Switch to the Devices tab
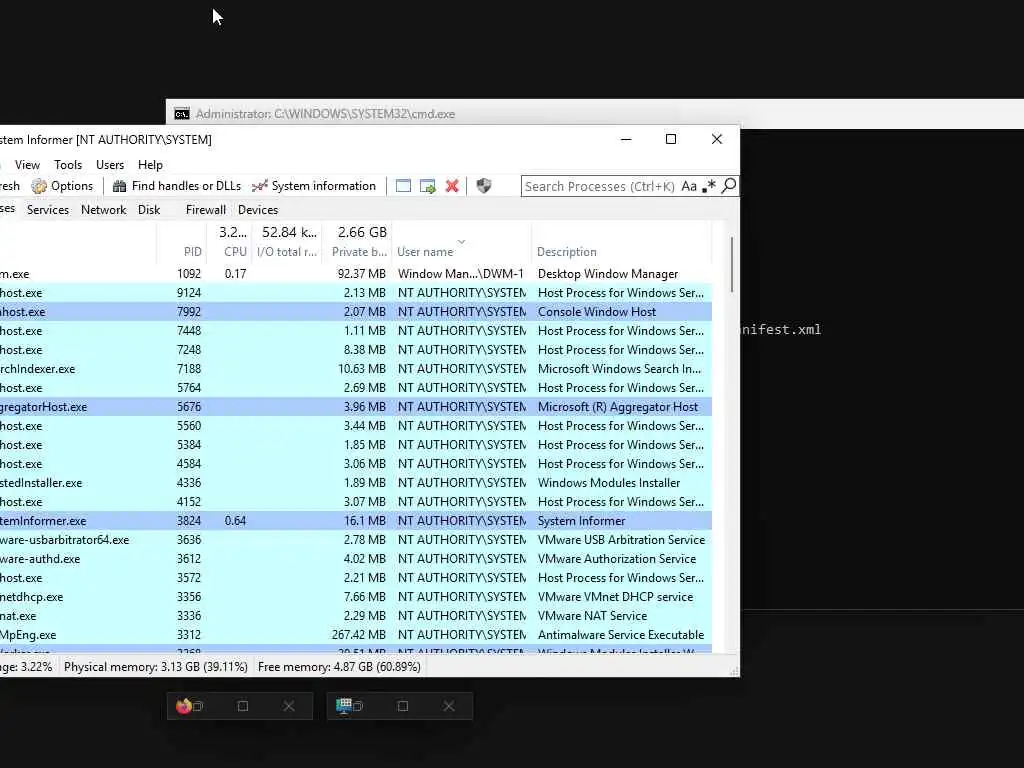 click(258, 210)
